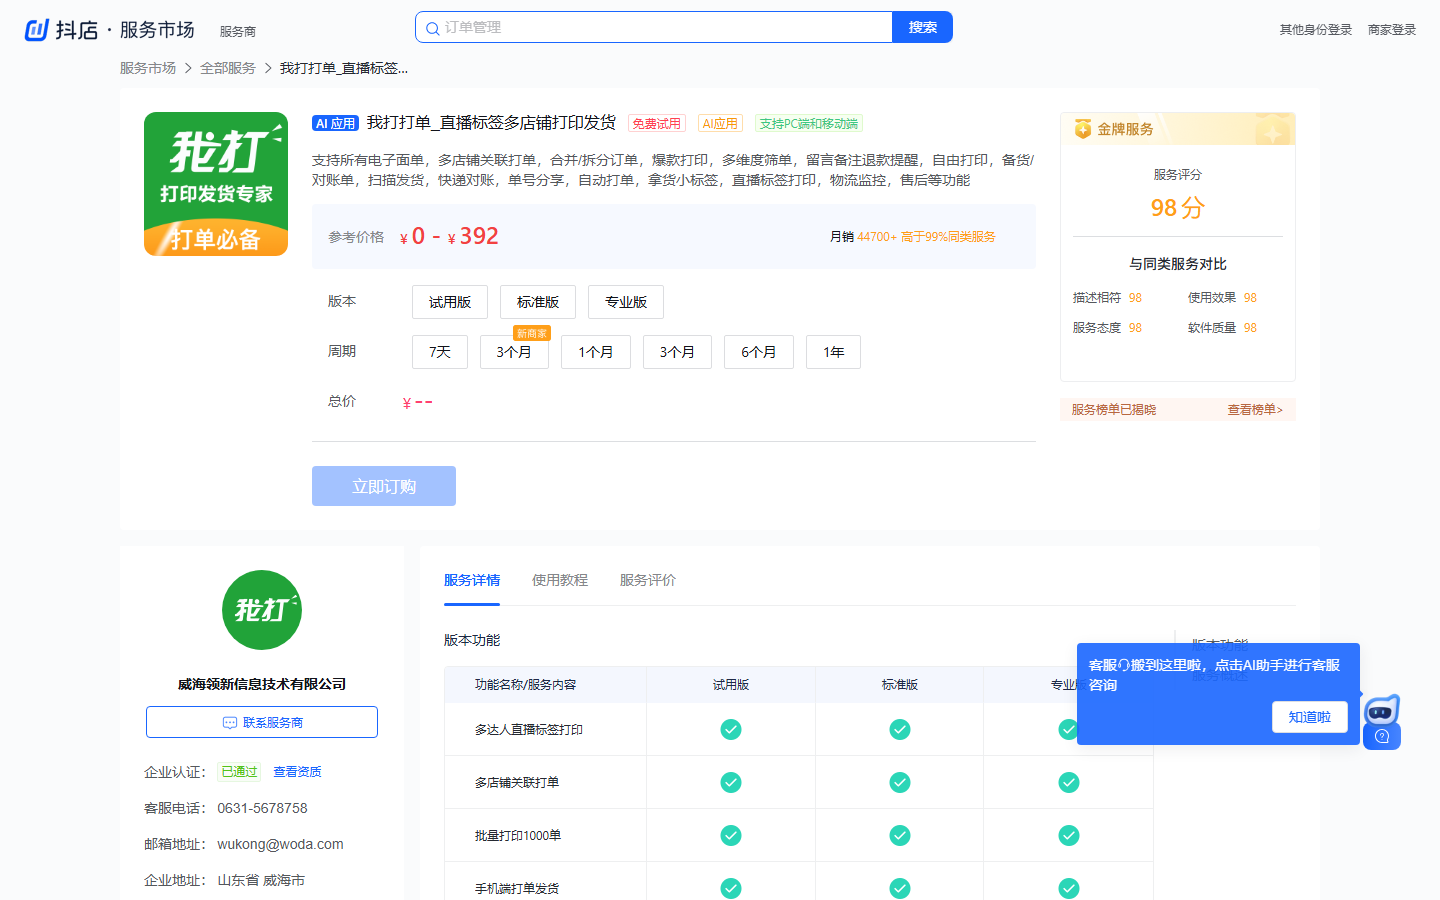Choose the 1年 period option
The width and height of the screenshot is (1440, 900).
[x=834, y=352]
